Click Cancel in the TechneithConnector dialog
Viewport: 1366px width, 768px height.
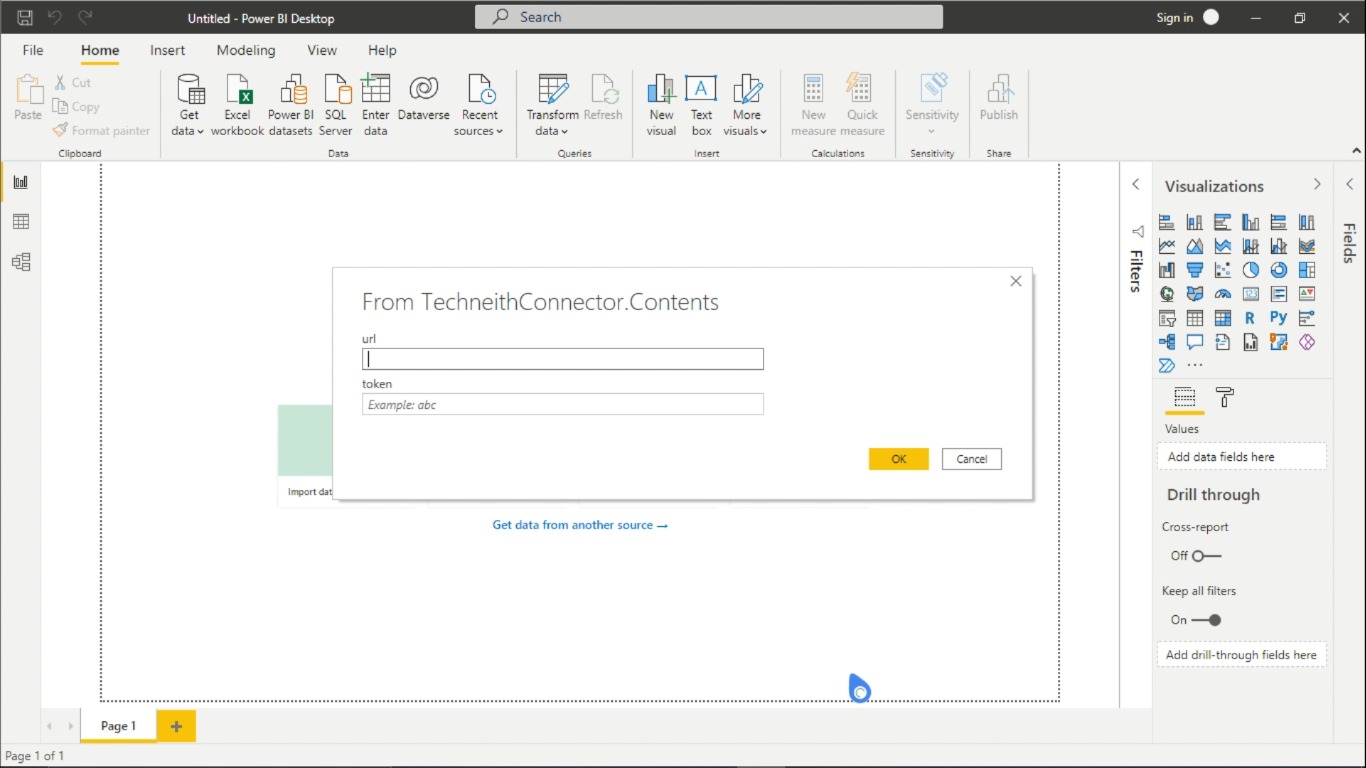[x=972, y=459]
